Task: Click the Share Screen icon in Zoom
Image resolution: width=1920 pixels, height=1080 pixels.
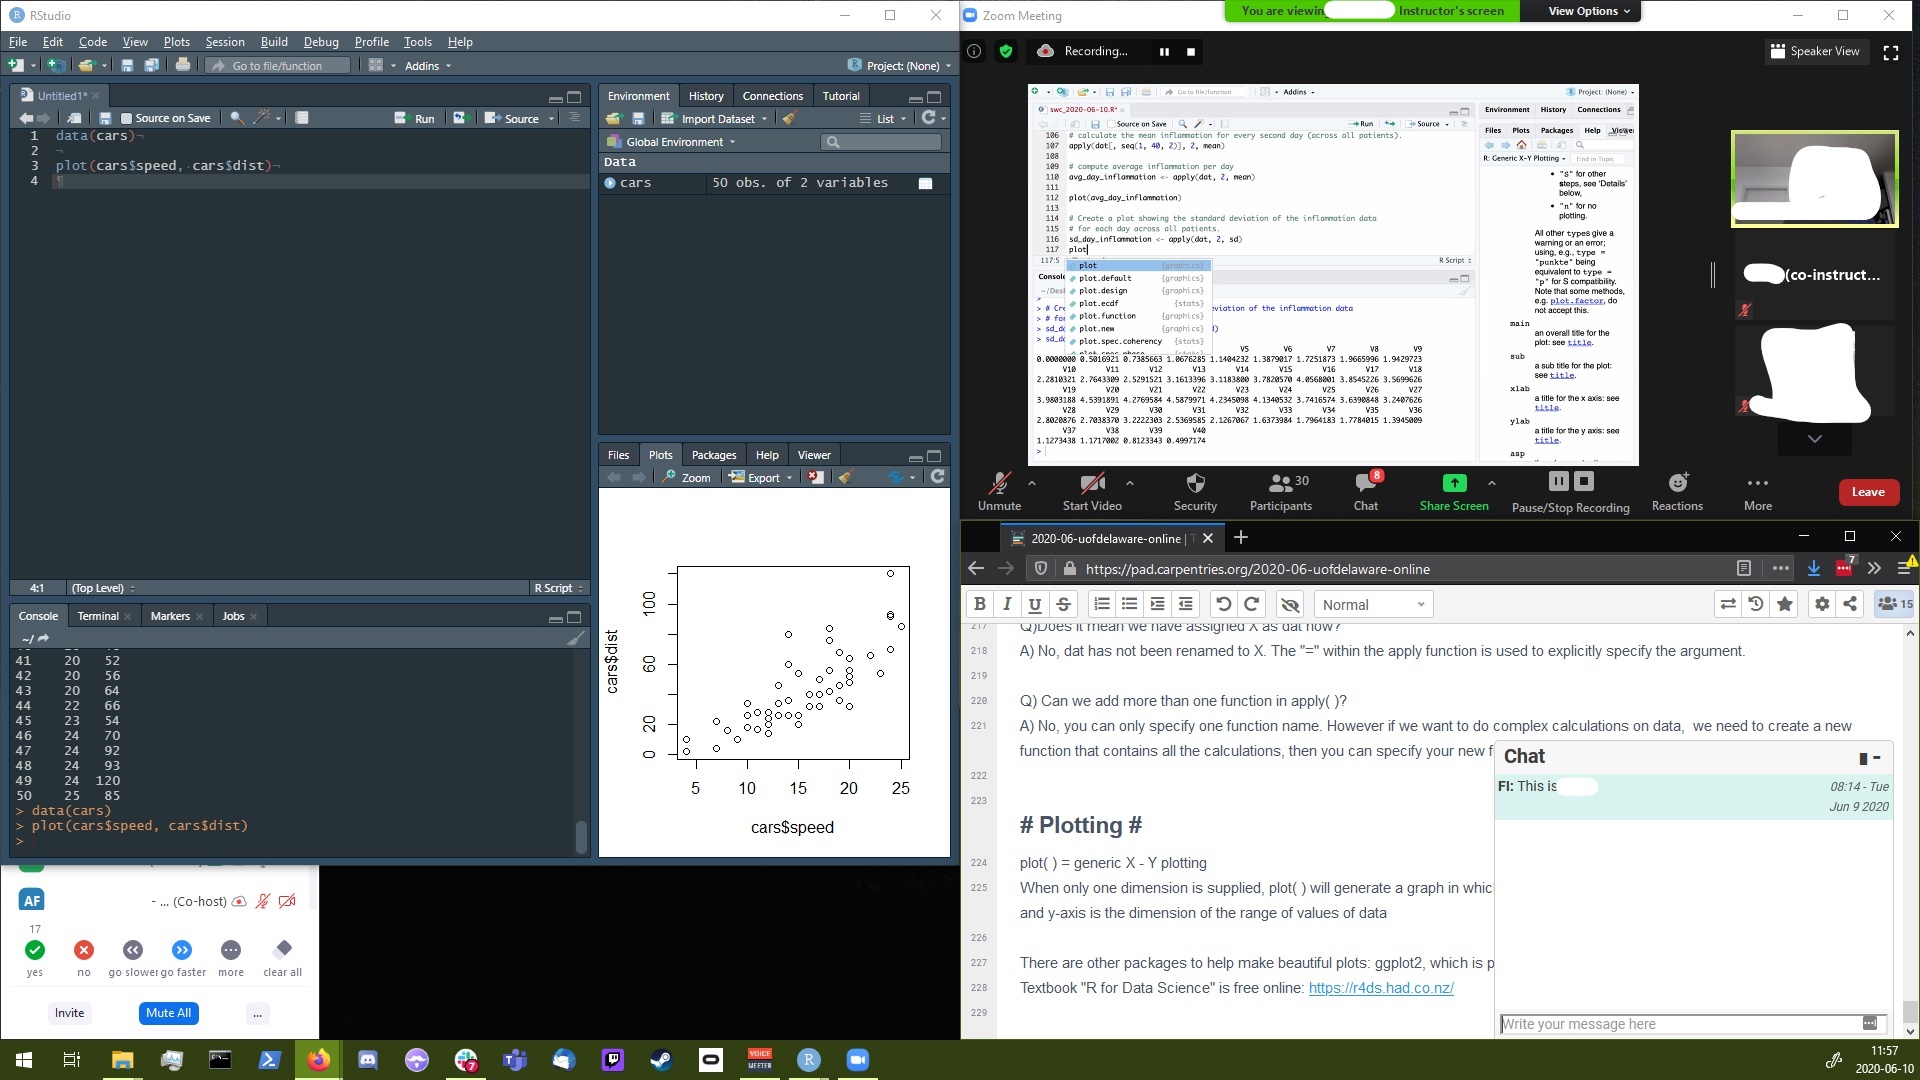Action: click(1453, 490)
